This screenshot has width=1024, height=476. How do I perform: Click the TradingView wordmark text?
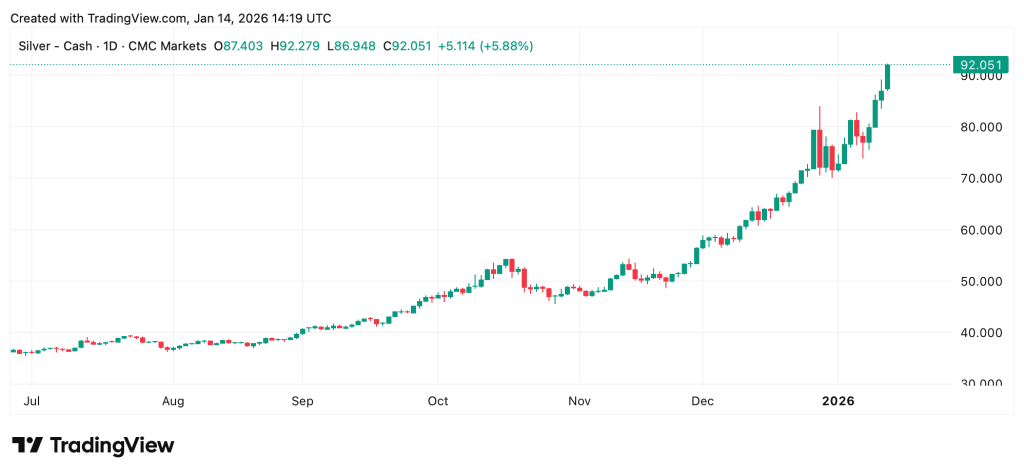coord(112,445)
